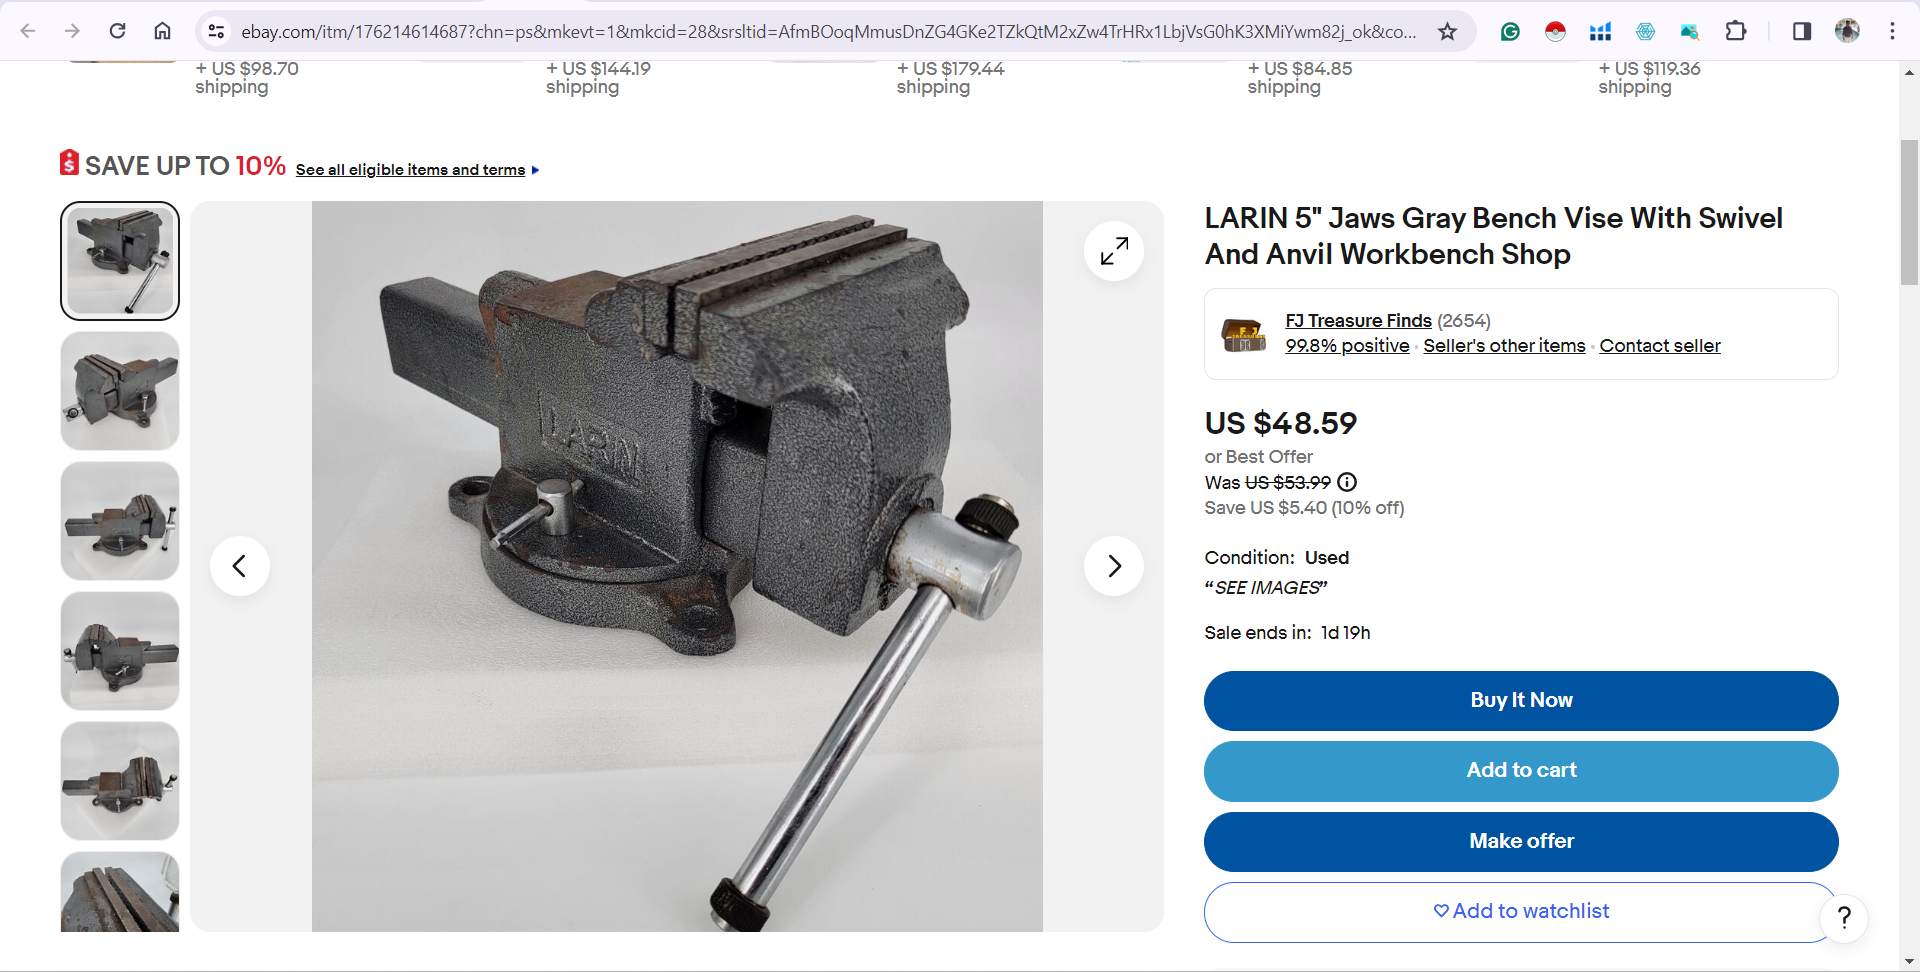Open the Grammarly extension icon
1920x972 pixels.
click(x=1510, y=31)
